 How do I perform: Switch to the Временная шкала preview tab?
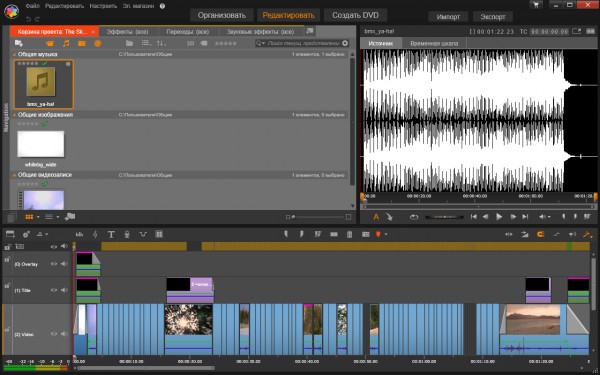point(434,43)
